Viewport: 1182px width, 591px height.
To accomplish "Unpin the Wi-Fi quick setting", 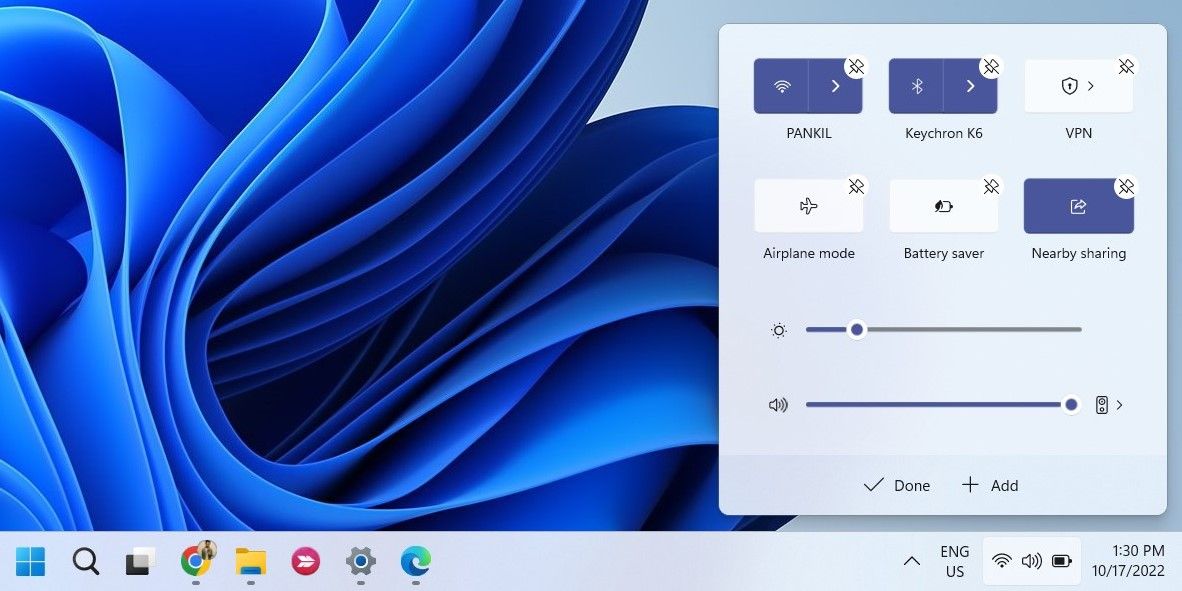I will 856,66.
